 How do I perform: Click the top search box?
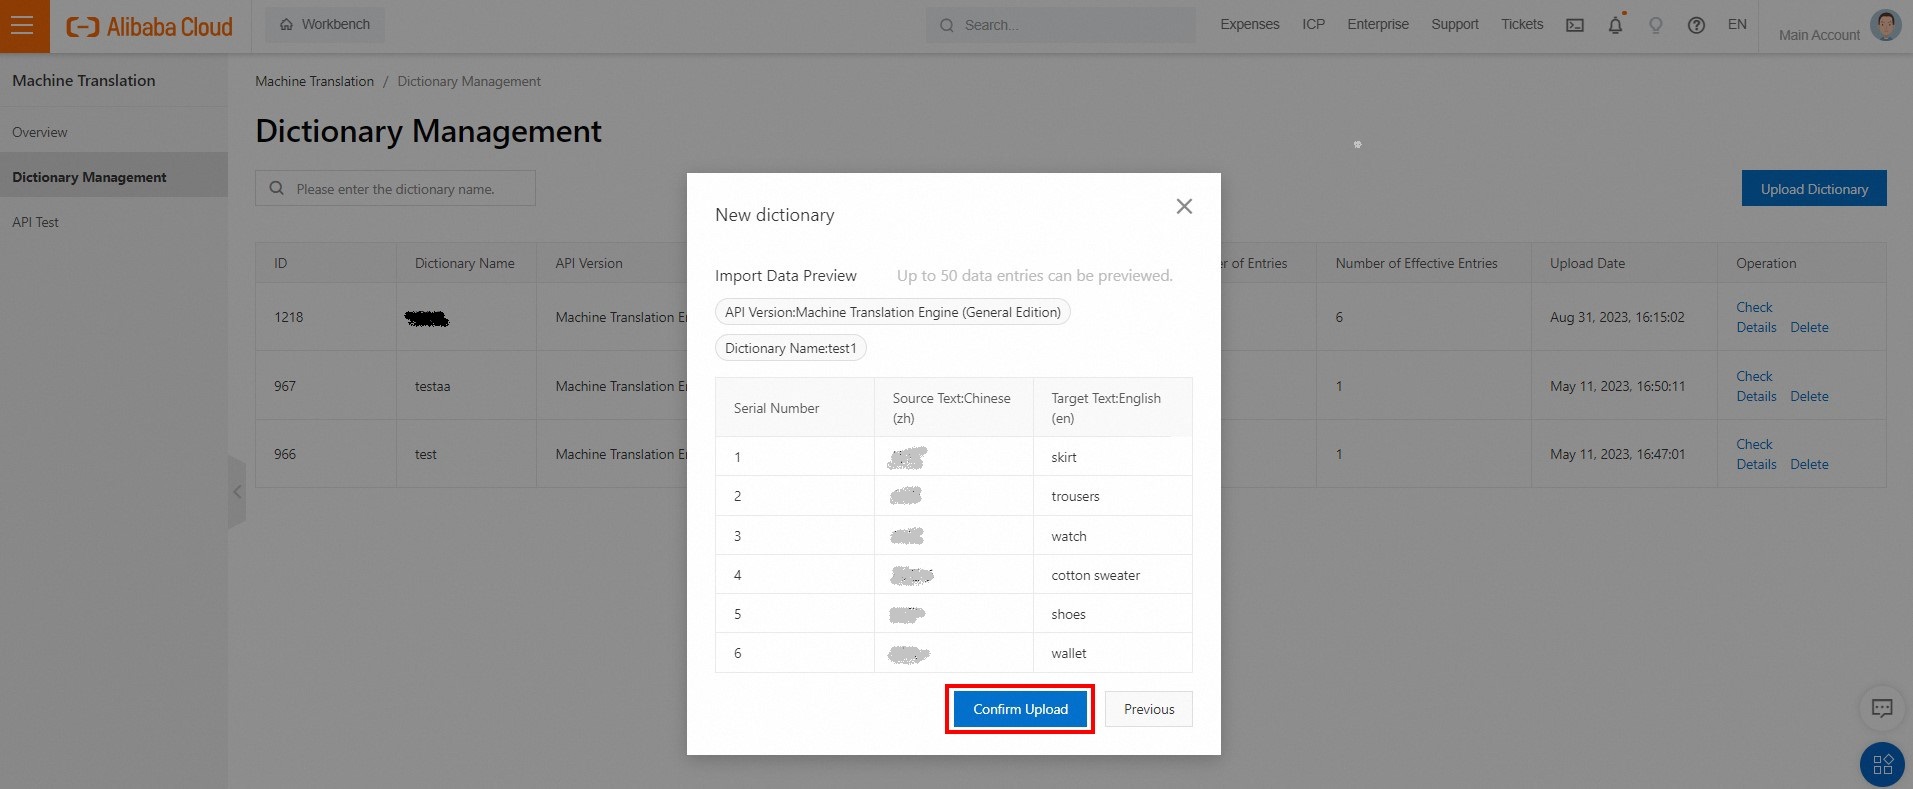(1060, 25)
